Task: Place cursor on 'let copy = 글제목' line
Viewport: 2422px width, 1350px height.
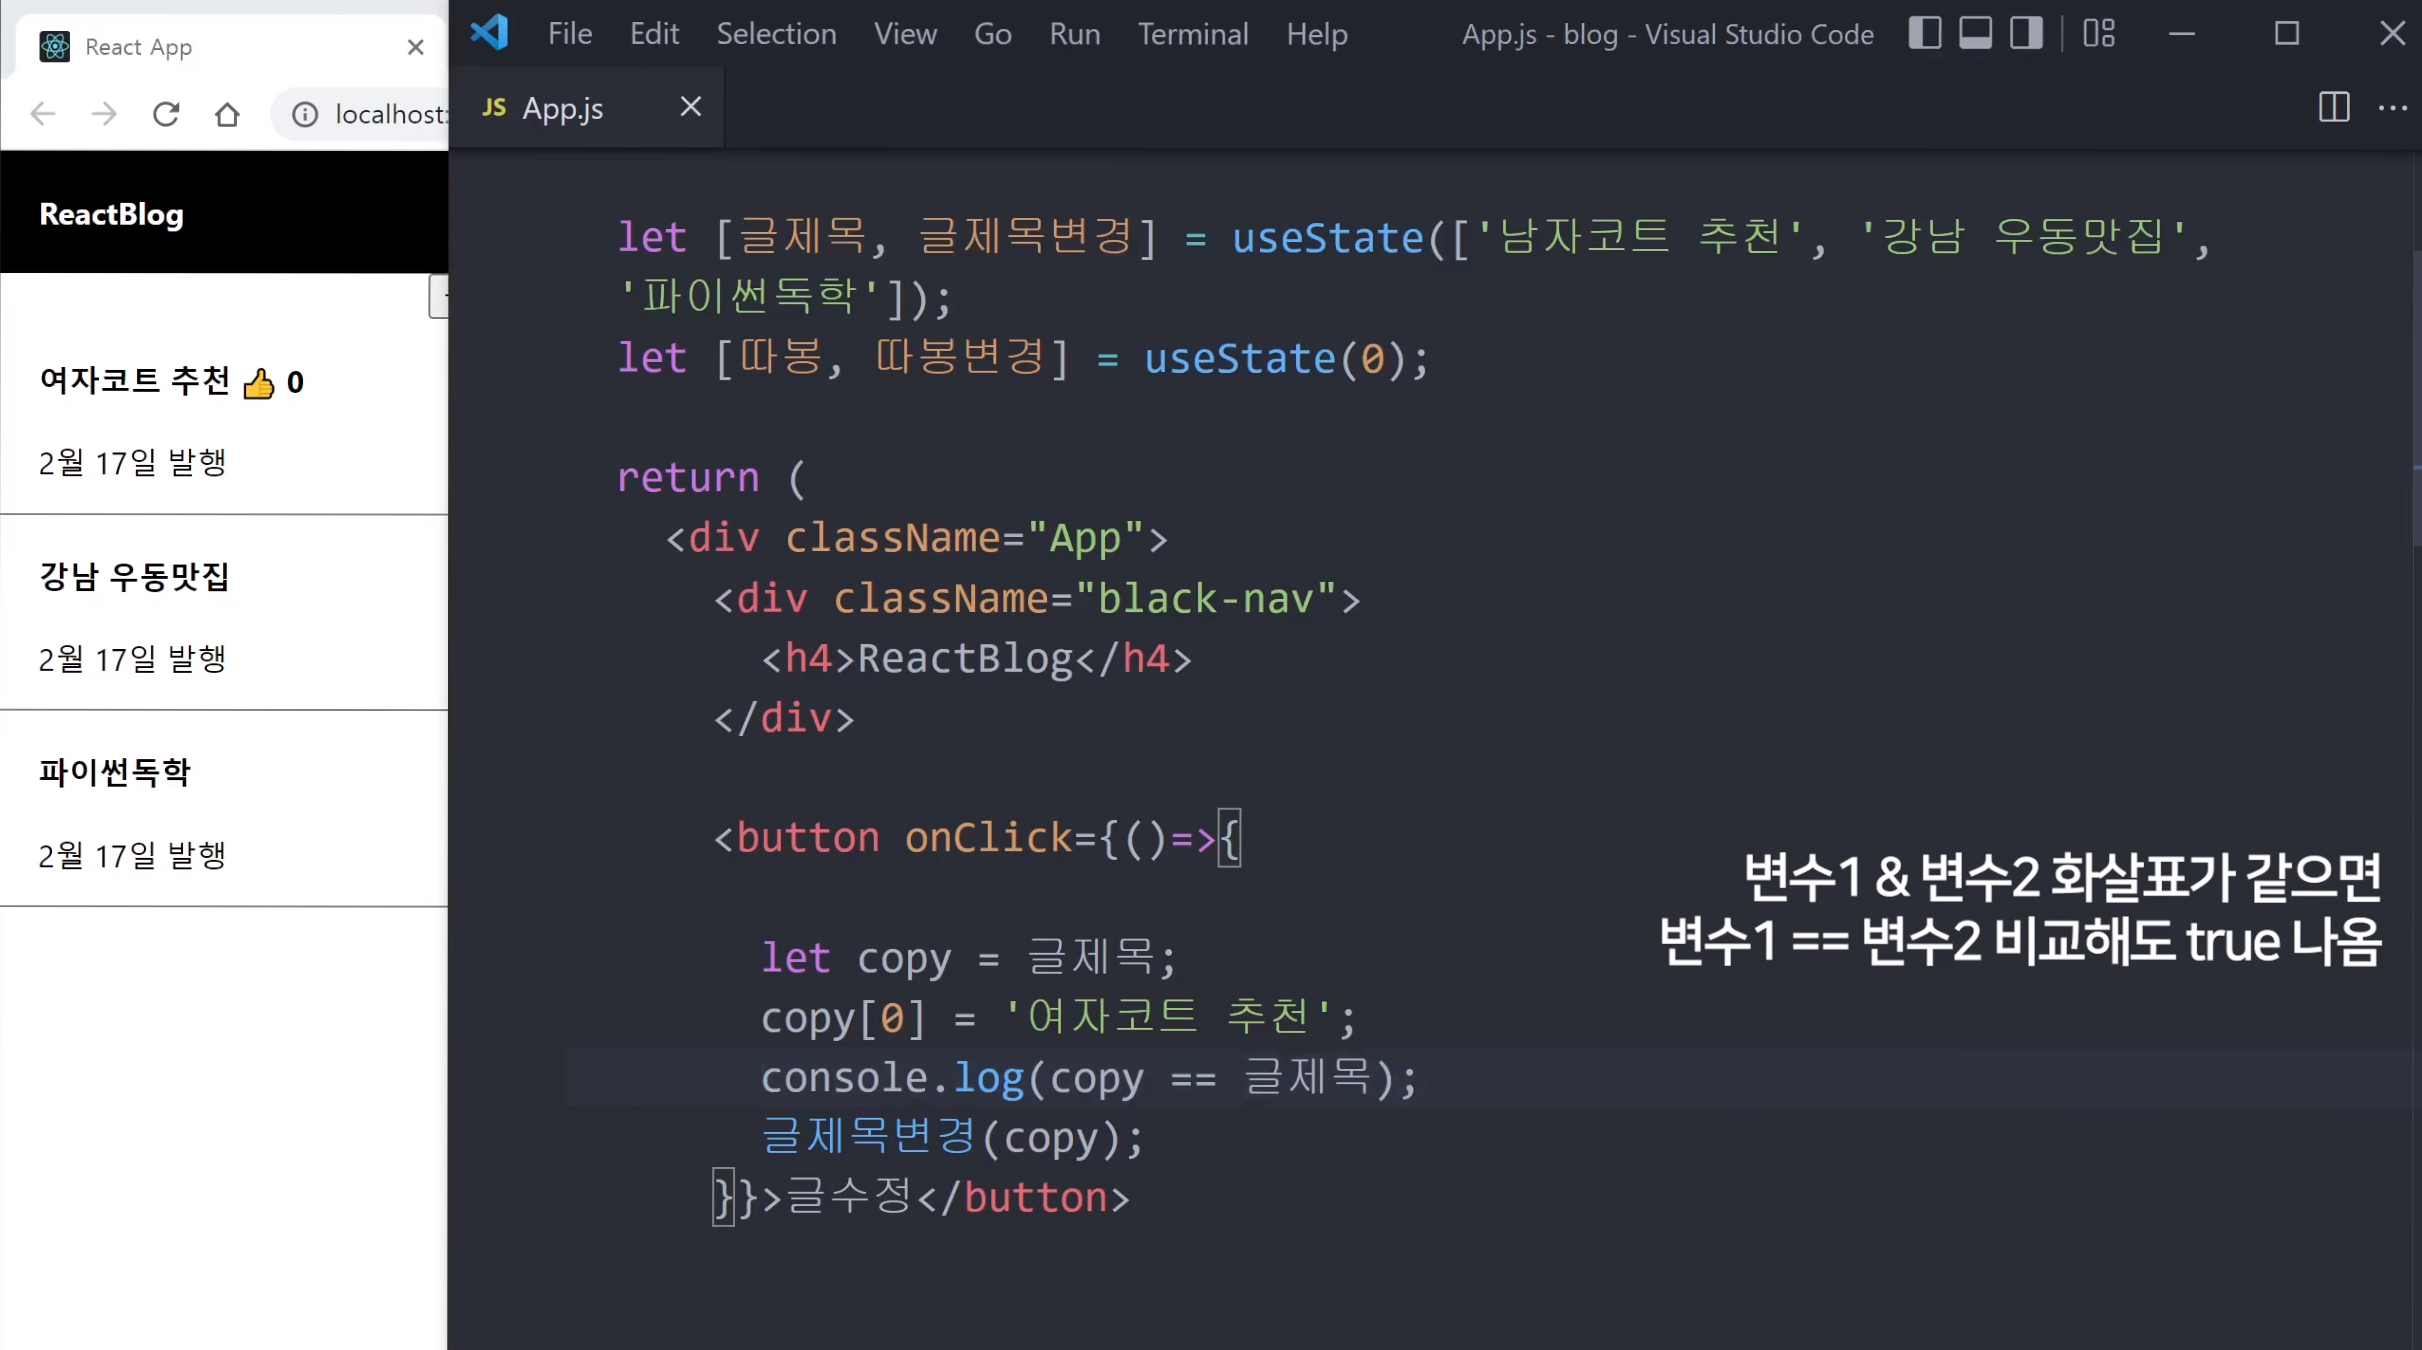Action: pyautogui.click(x=968, y=958)
